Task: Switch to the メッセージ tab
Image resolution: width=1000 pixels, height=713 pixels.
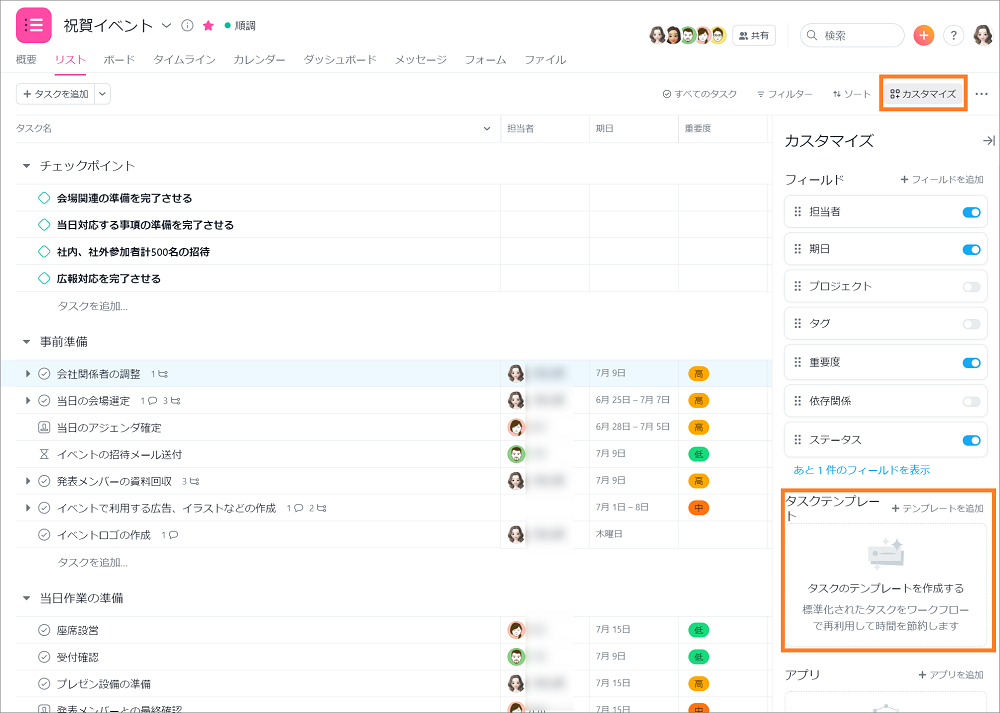Action: point(421,59)
